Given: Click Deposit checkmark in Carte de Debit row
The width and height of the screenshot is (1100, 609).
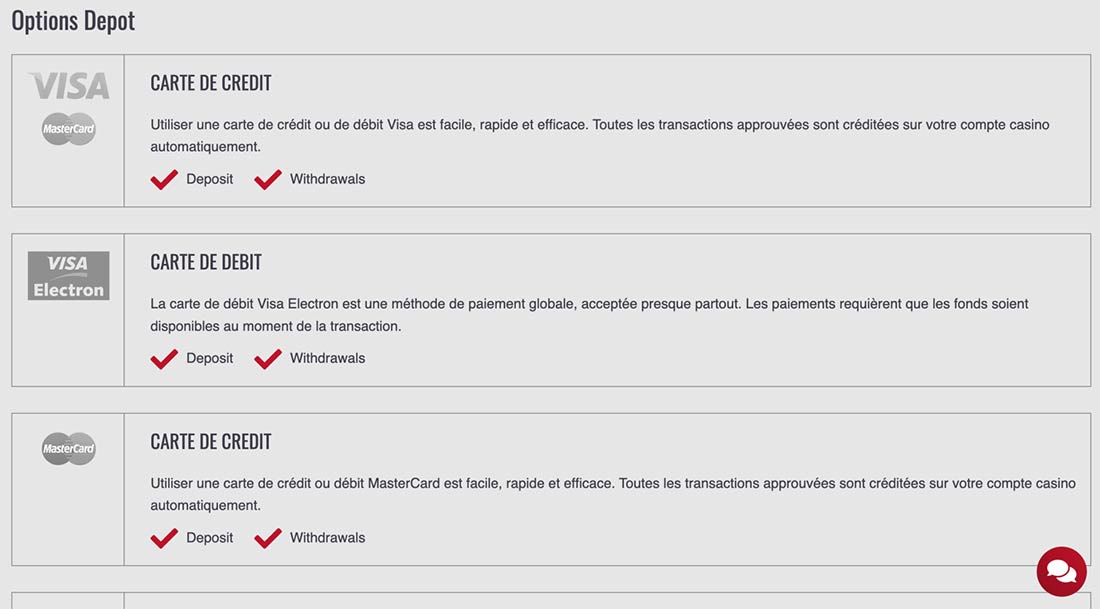Looking at the screenshot, I should [x=164, y=359].
